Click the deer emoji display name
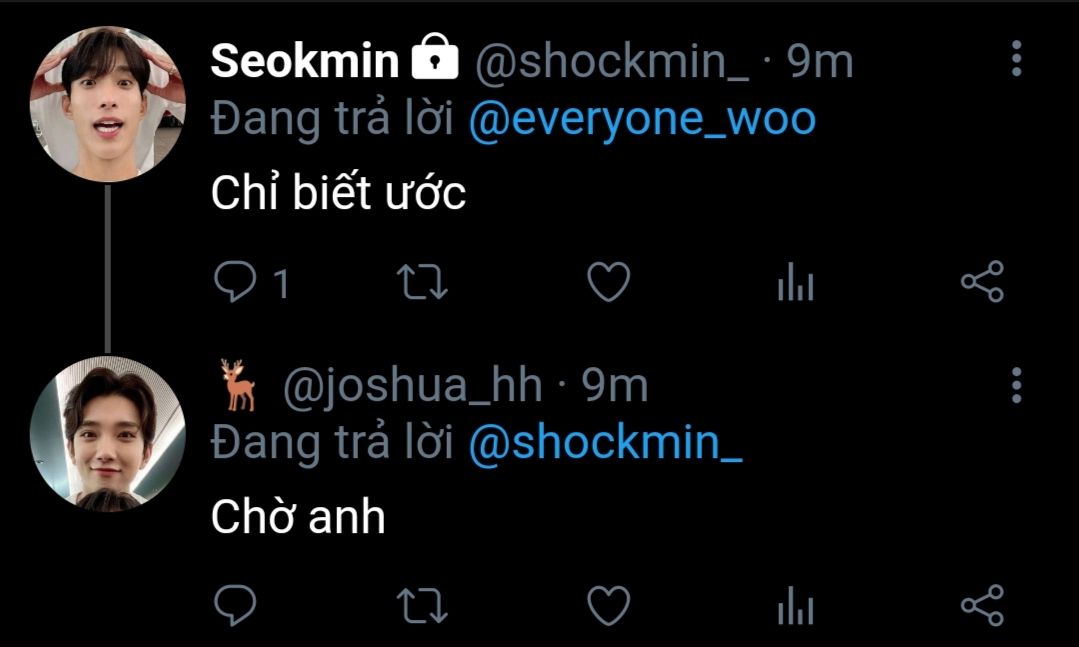 point(237,385)
